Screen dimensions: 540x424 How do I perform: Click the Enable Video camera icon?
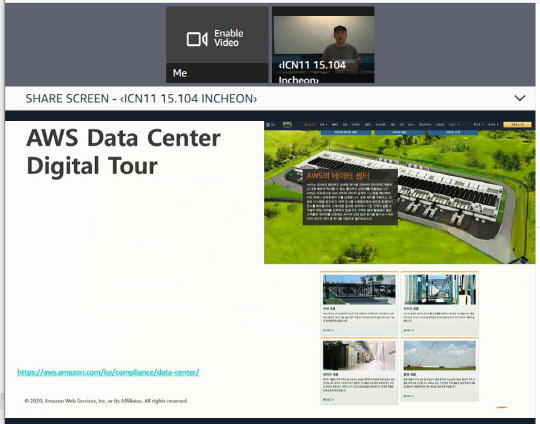(x=197, y=39)
